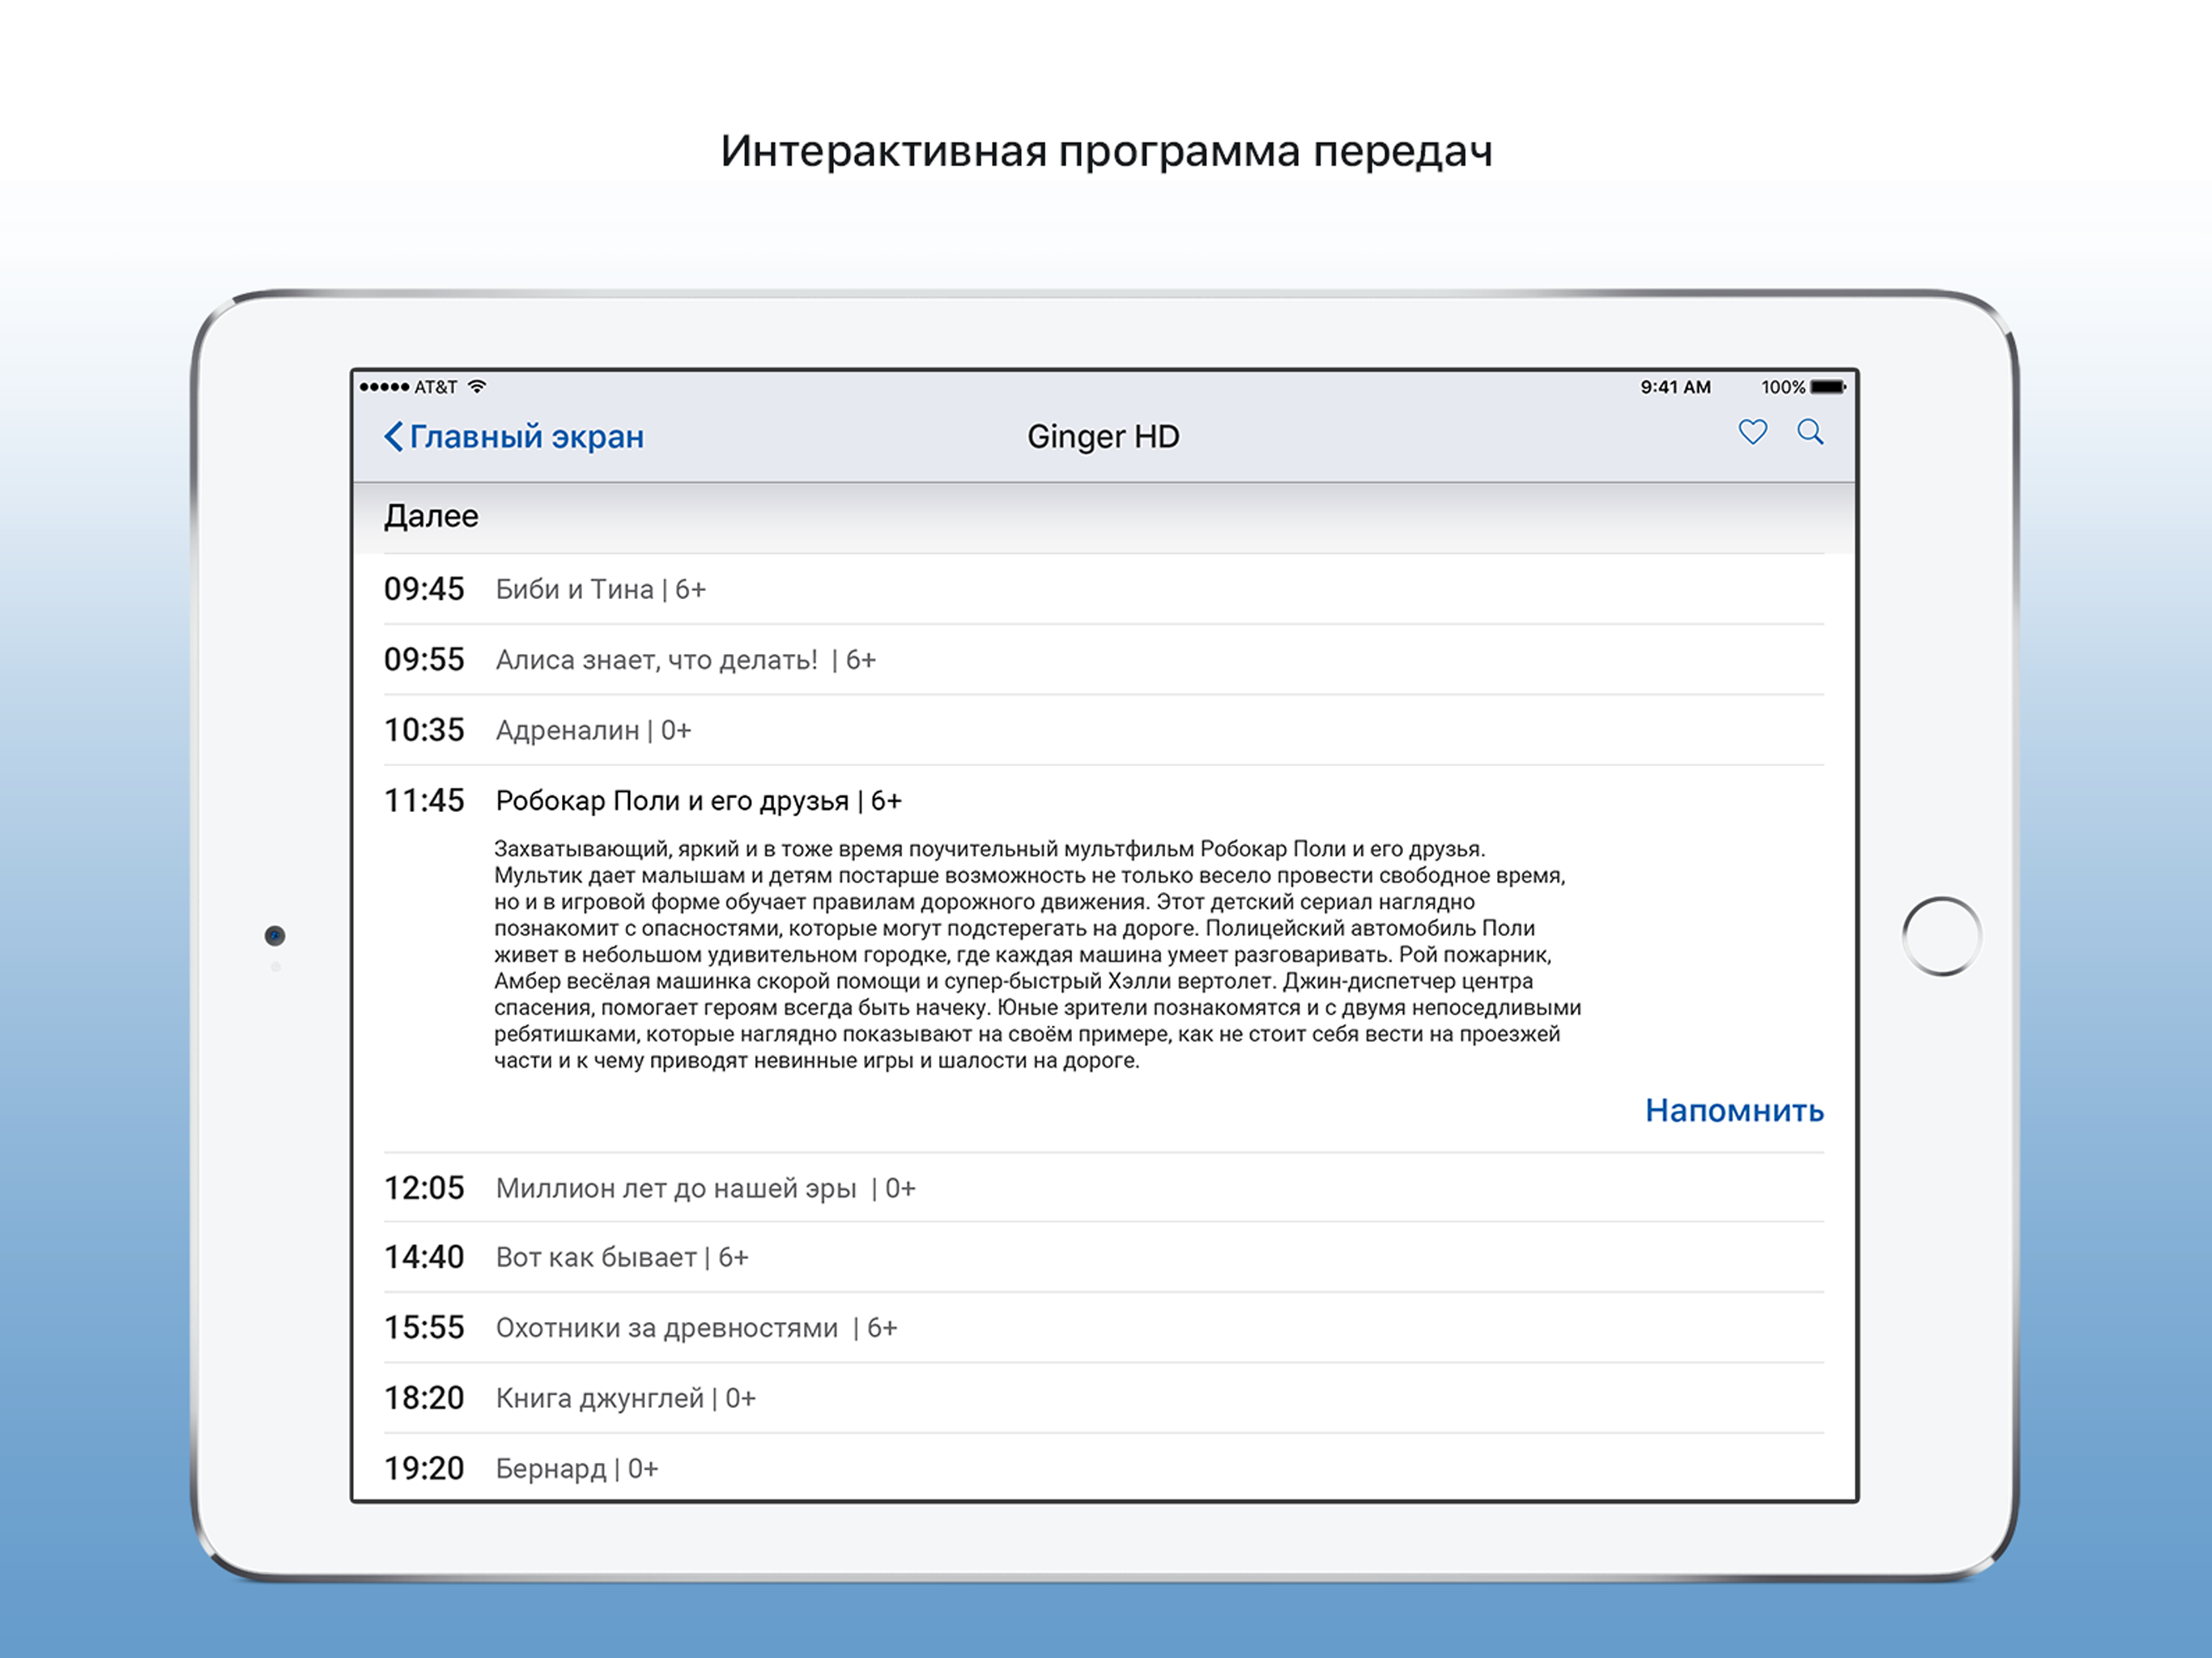The image size is (2212, 1658).
Task: Tap the back chevron arrow
Action: point(394,437)
